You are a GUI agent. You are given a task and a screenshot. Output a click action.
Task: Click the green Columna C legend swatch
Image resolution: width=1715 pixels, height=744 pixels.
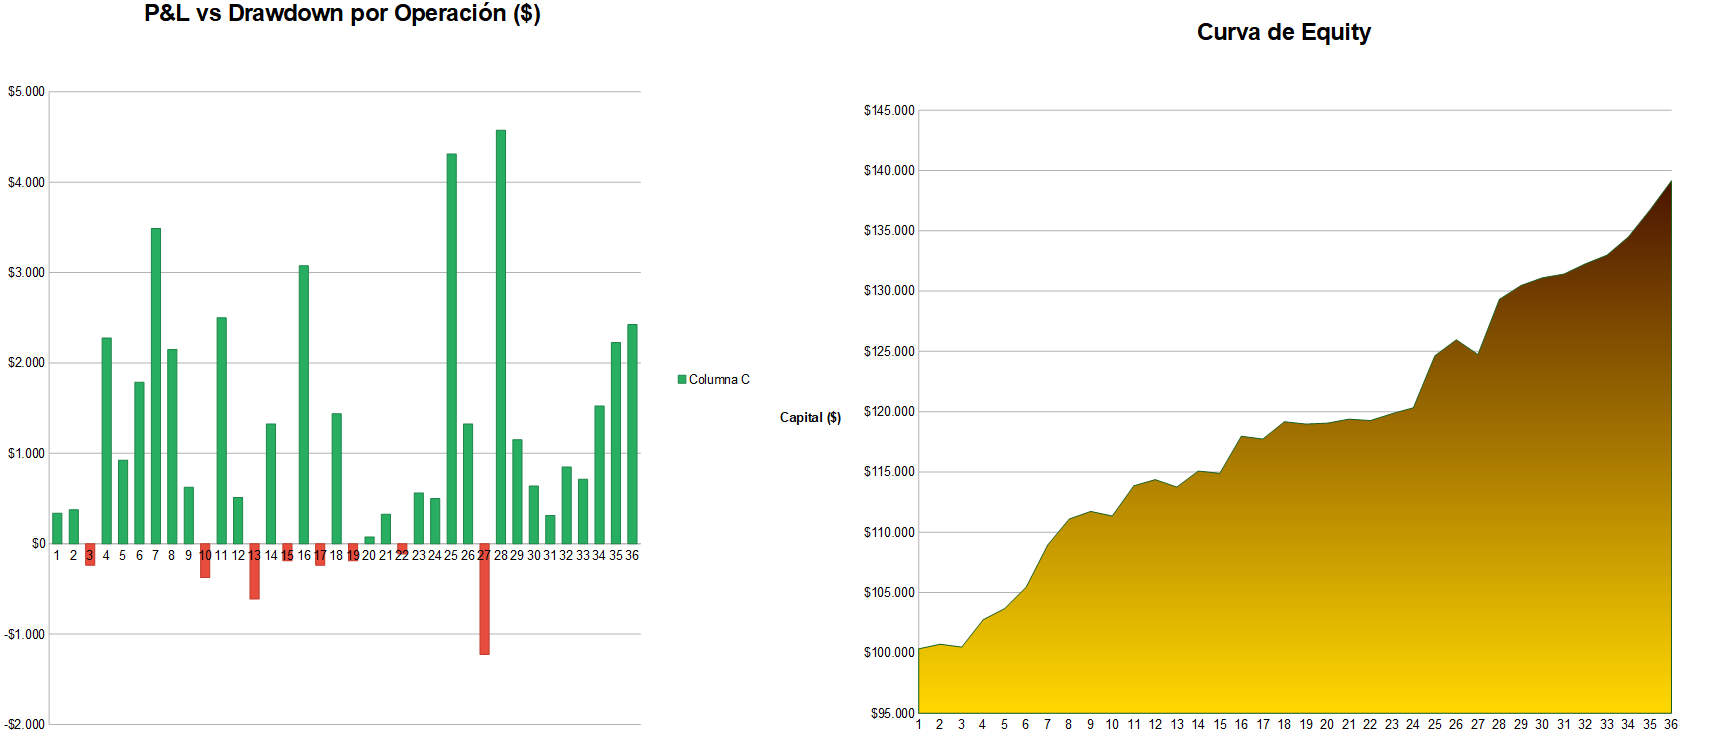point(682,379)
